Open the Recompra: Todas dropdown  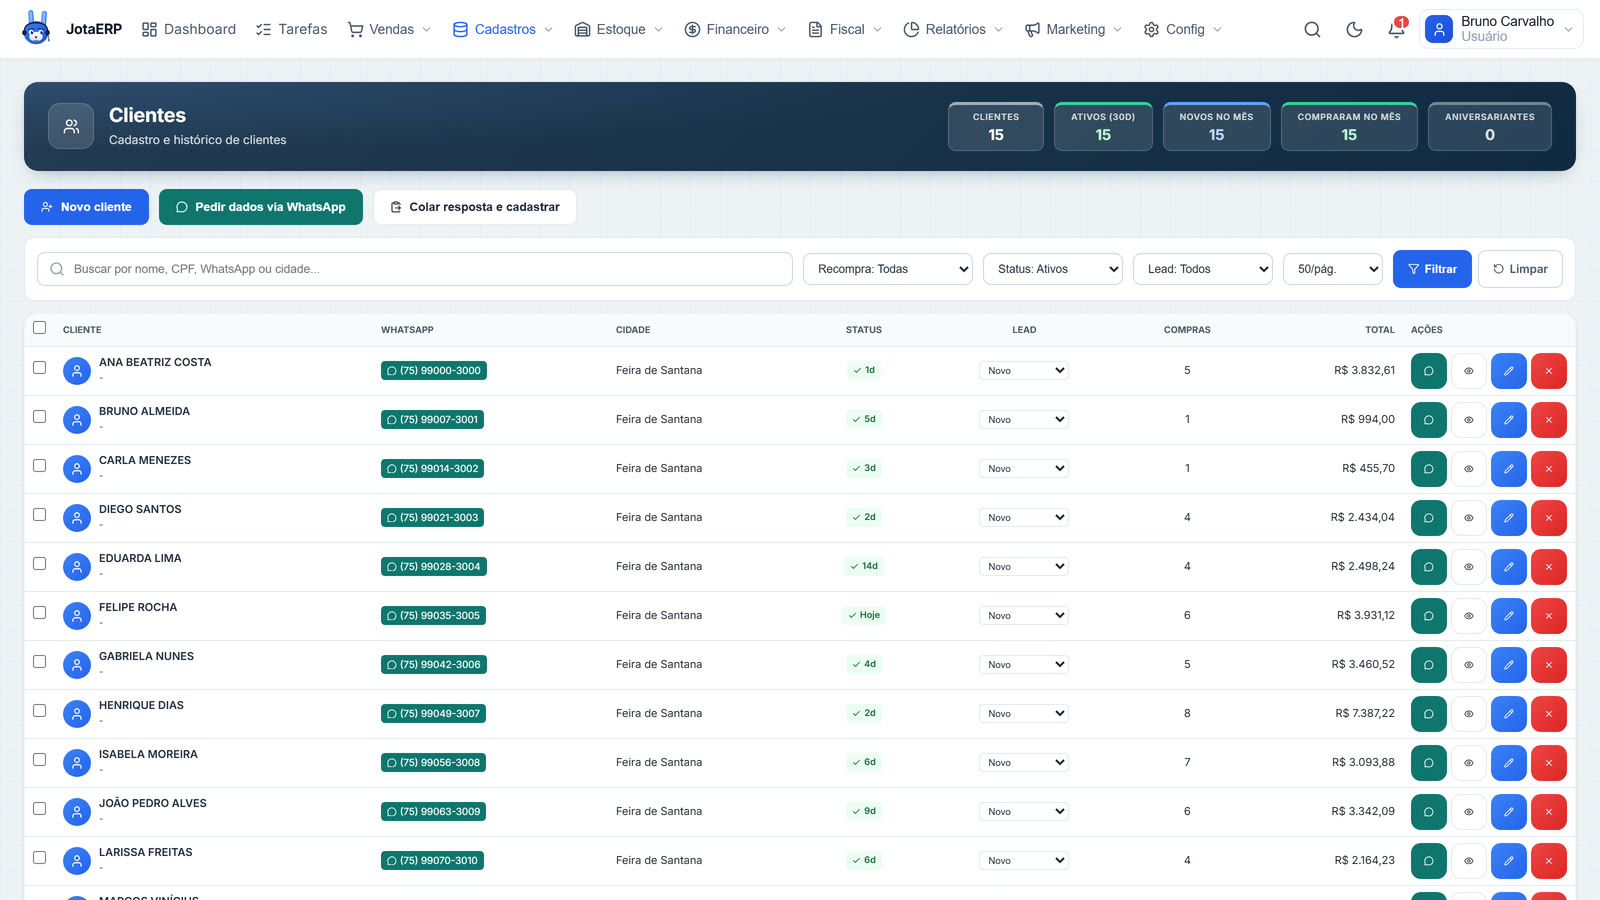pyautogui.click(x=887, y=269)
